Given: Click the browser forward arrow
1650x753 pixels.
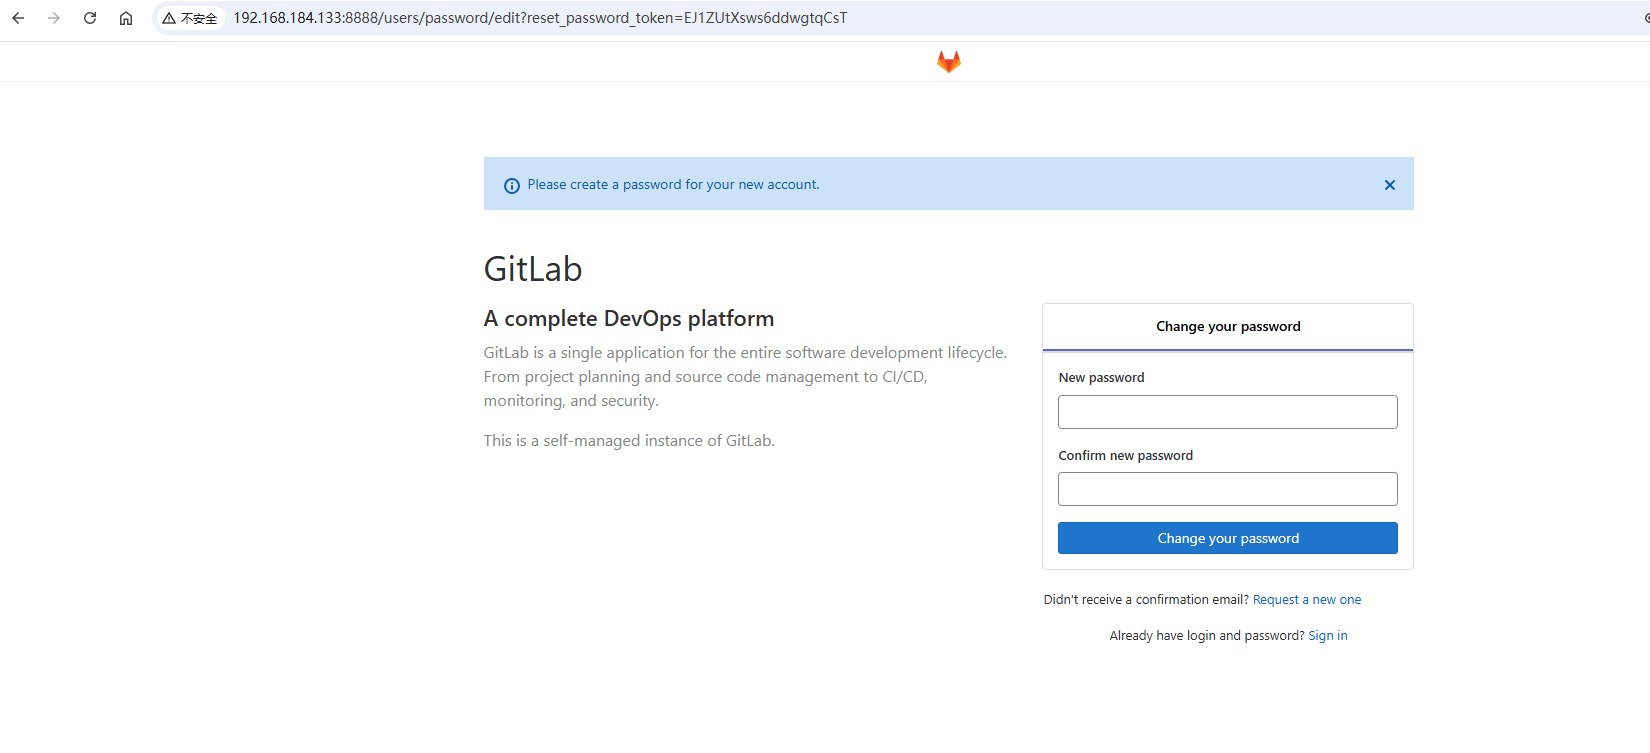Looking at the screenshot, I should click(54, 18).
